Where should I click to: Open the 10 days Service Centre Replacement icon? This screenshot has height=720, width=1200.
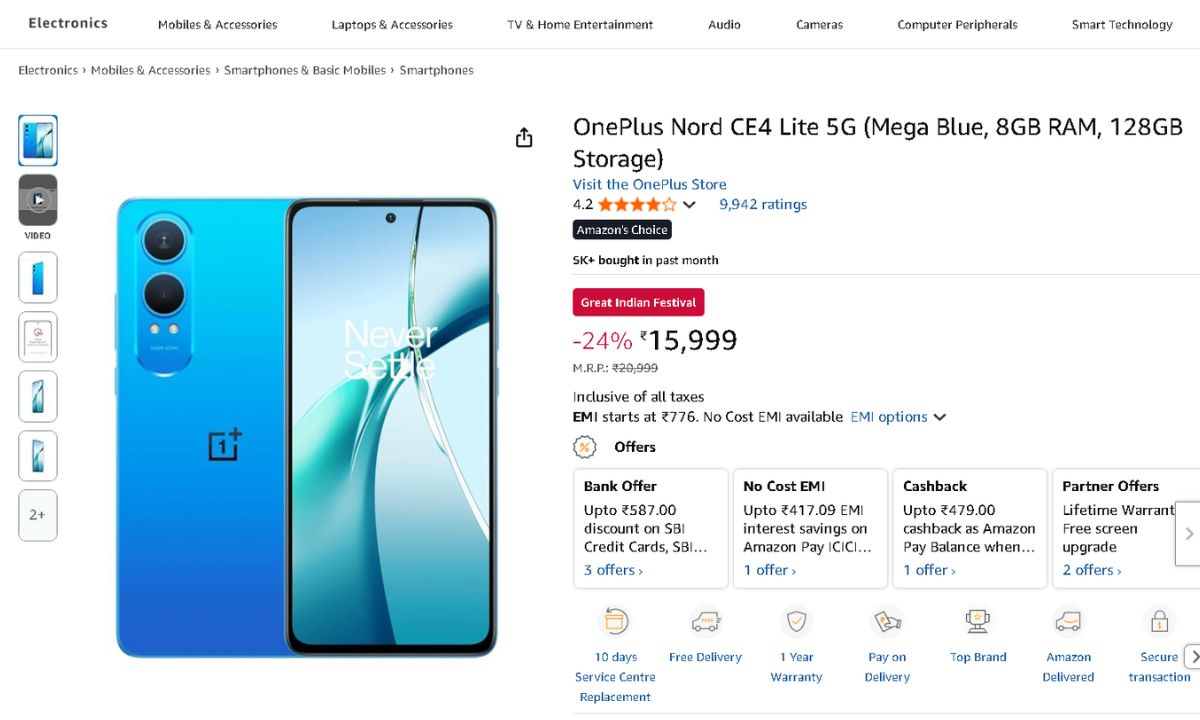coord(614,622)
